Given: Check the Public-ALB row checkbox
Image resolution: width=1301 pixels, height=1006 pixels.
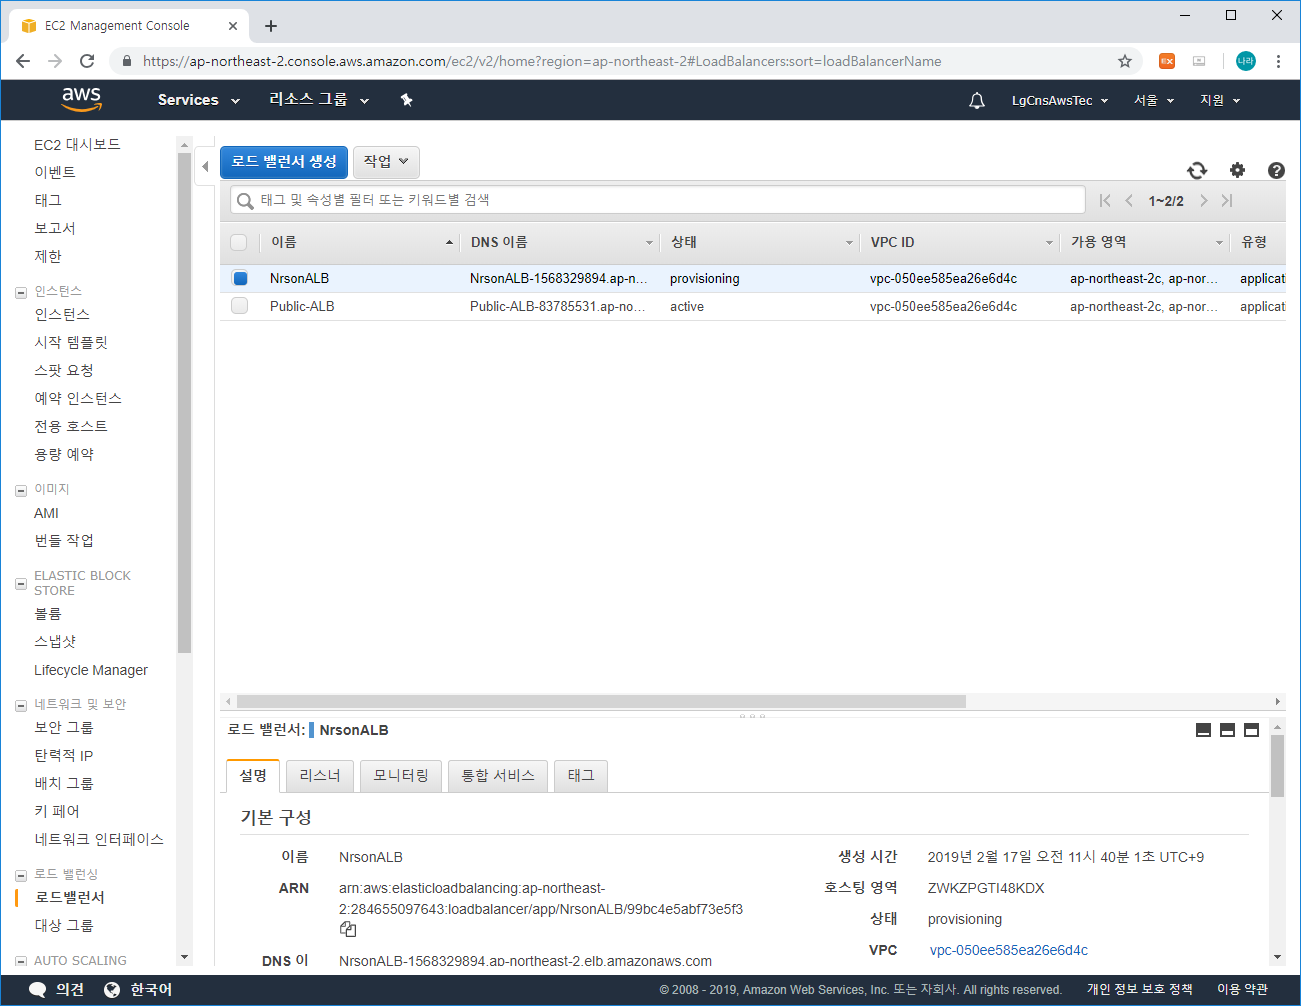Looking at the screenshot, I should [x=239, y=306].
